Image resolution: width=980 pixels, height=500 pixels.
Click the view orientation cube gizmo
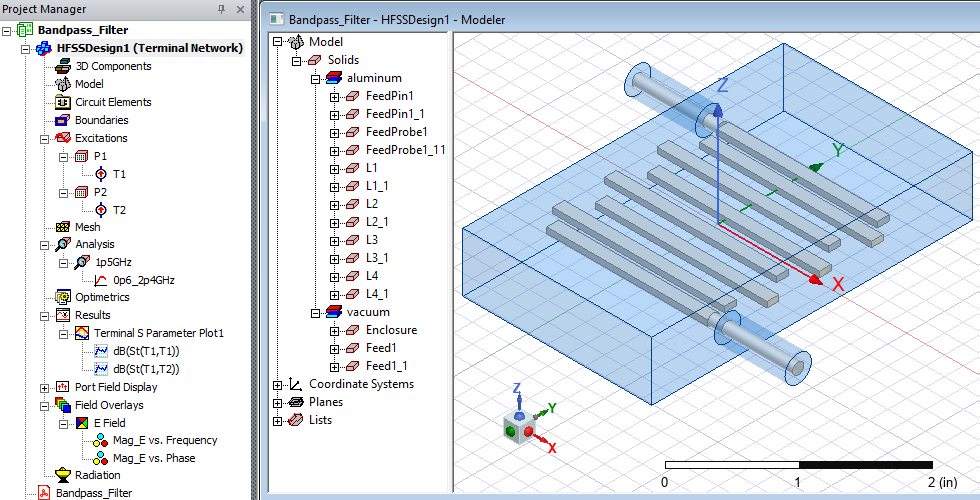(519, 429)
